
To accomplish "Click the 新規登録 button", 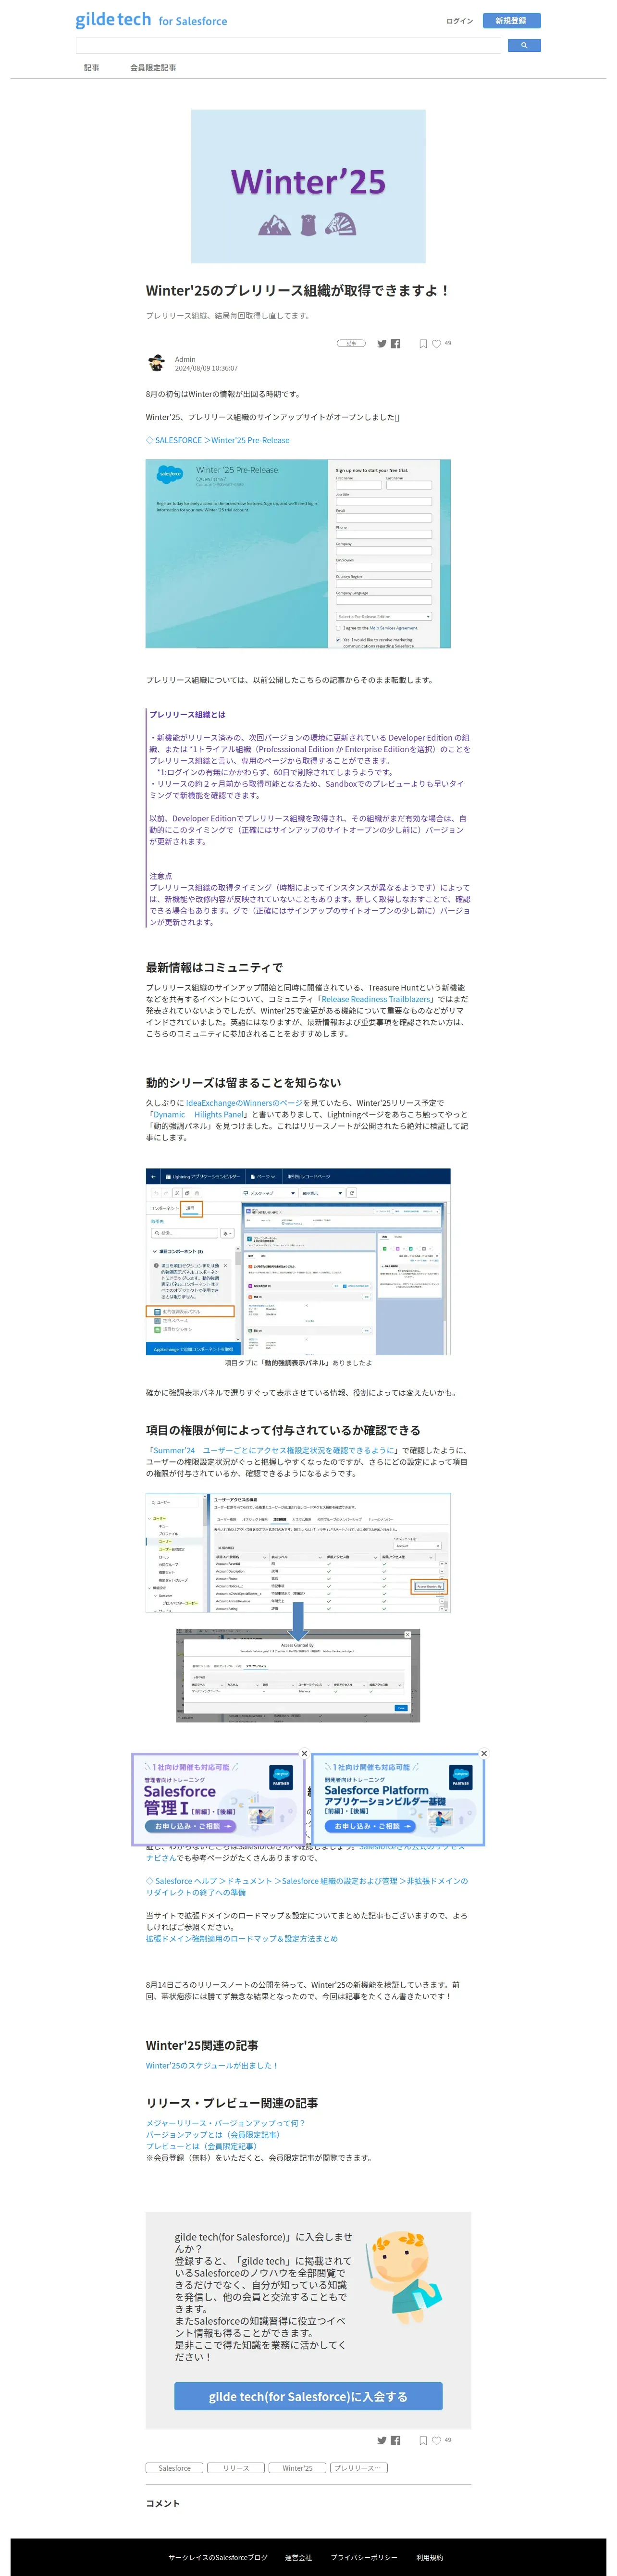I will [511, 20].
